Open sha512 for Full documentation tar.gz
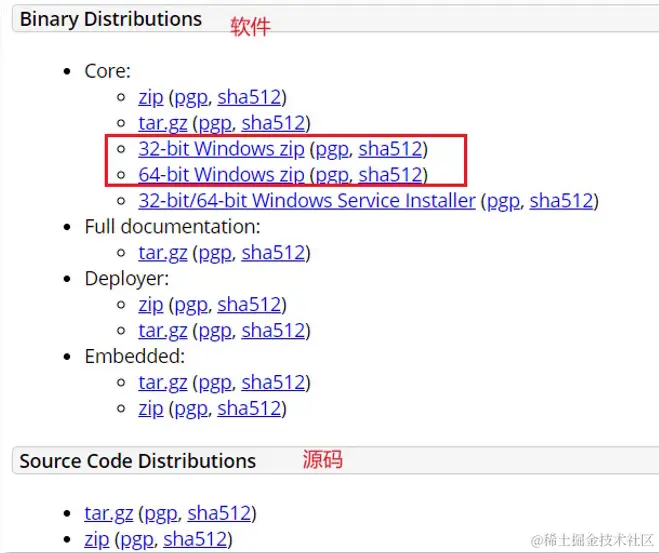The width and height of the screenshot is (659, 553). [273, 253]
